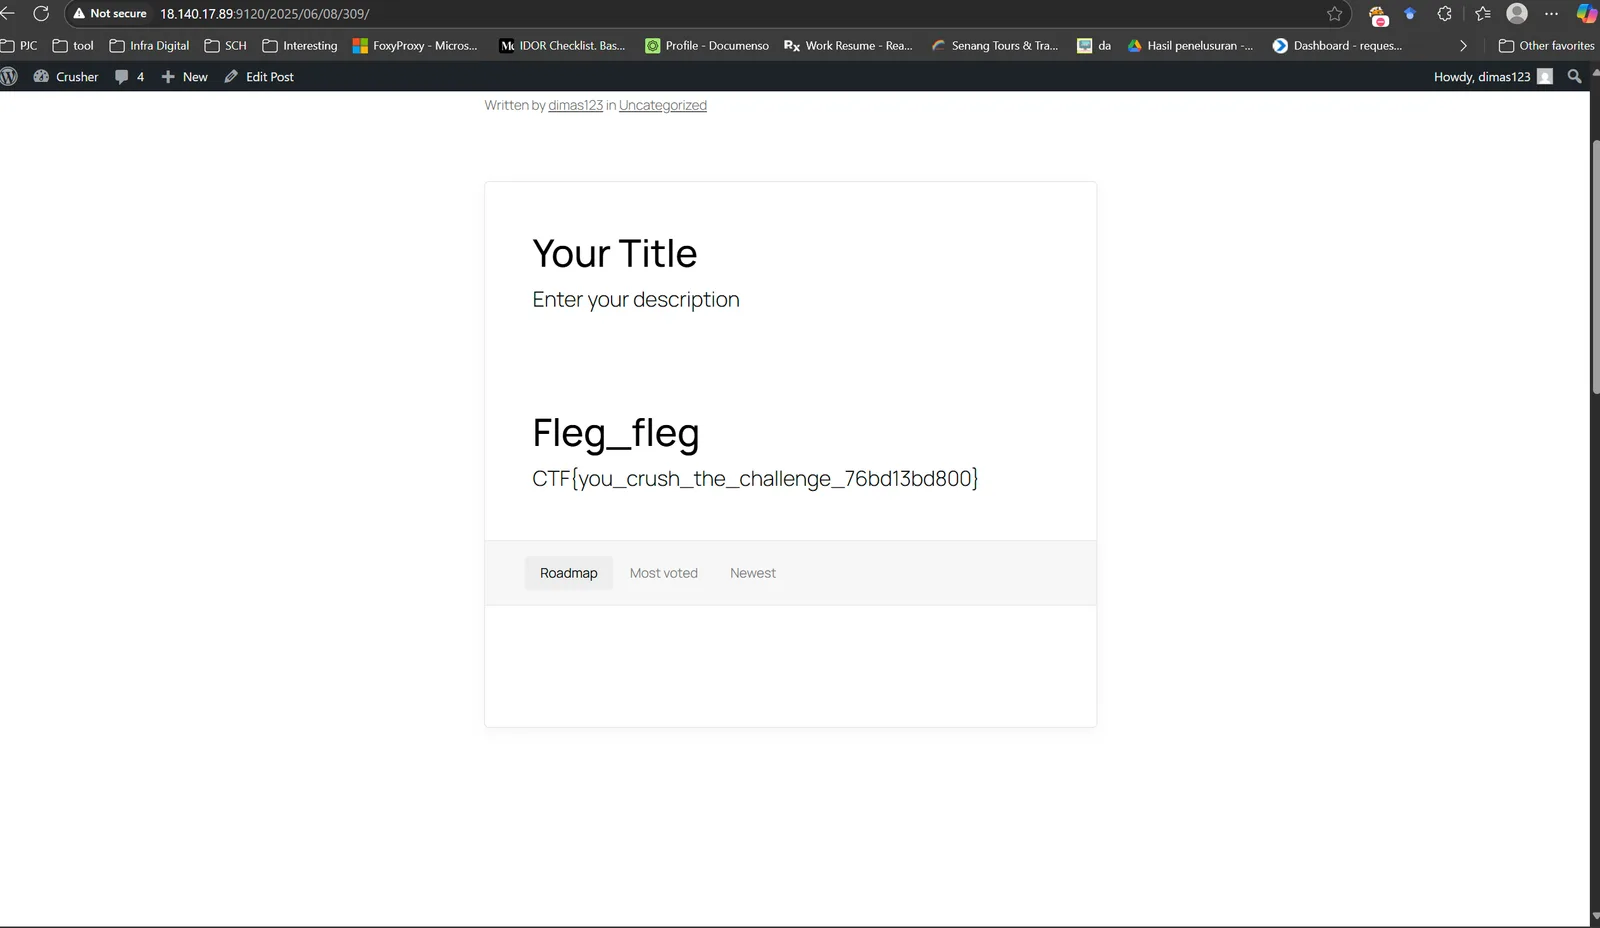Star this page as a favorite
This screenshot has height=928, width=1600.
pyautogui.click(x=1335, y=14)
